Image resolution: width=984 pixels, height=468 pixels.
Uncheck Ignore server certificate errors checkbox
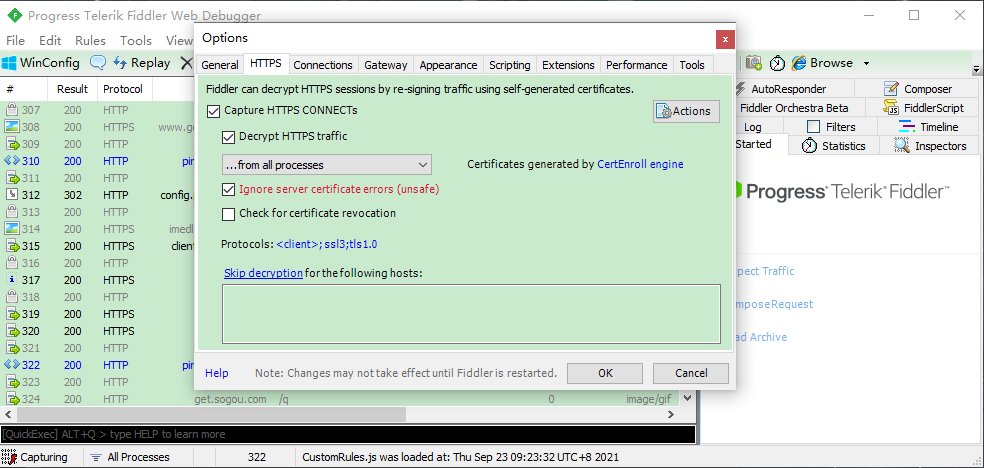tap(228, 189)
